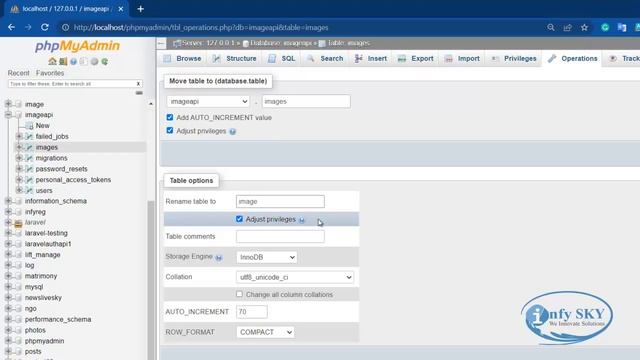The width and height of the screenshot is (640, 360).
Task: Open the green Grammarly extension icon
Action: pos(605,27)
